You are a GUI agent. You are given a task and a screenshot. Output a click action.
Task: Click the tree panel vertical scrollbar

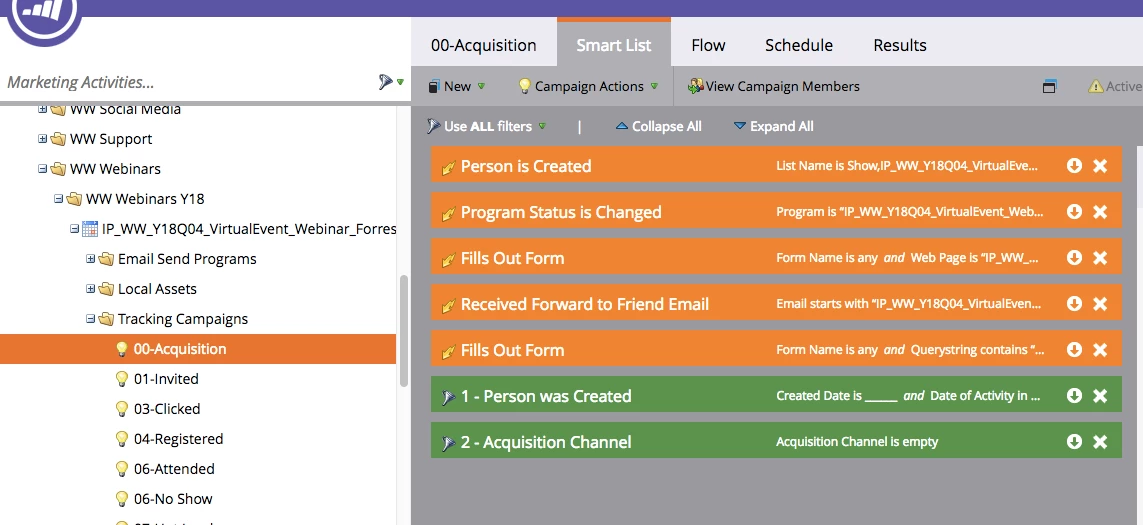tap(405, 331)
